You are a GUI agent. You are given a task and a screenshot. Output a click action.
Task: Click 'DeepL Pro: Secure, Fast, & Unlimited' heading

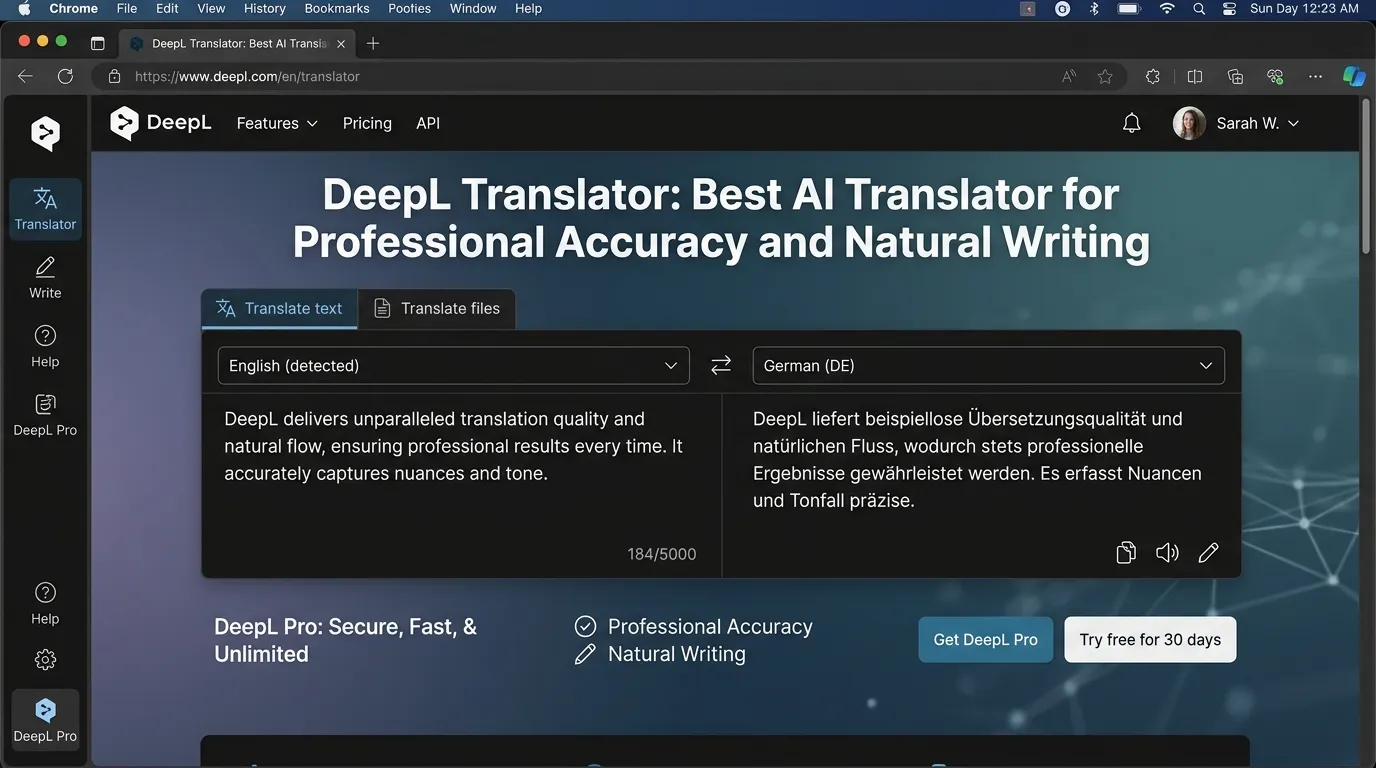[x=346, y=640]
